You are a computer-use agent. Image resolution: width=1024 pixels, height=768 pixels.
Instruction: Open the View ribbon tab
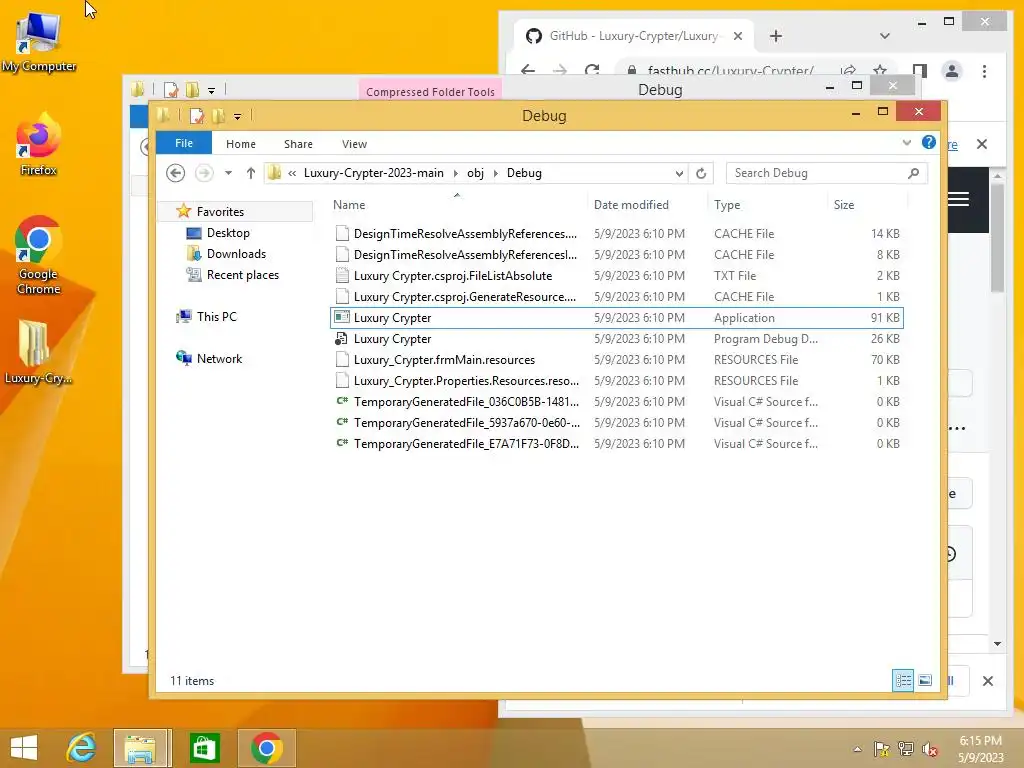(x=354, y=144)
